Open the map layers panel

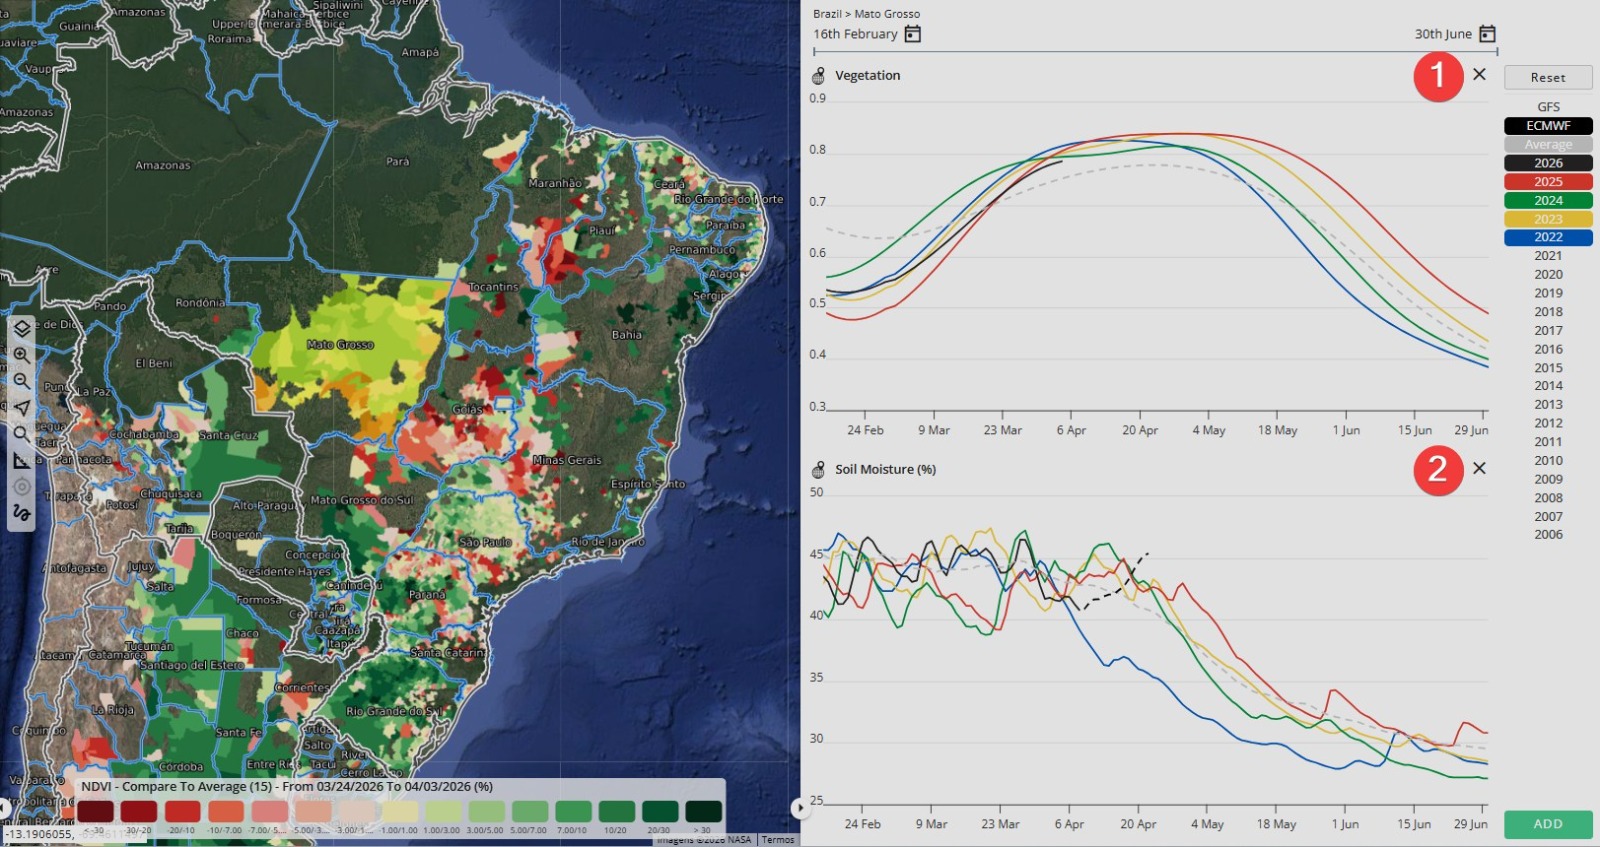click(22, 329)
